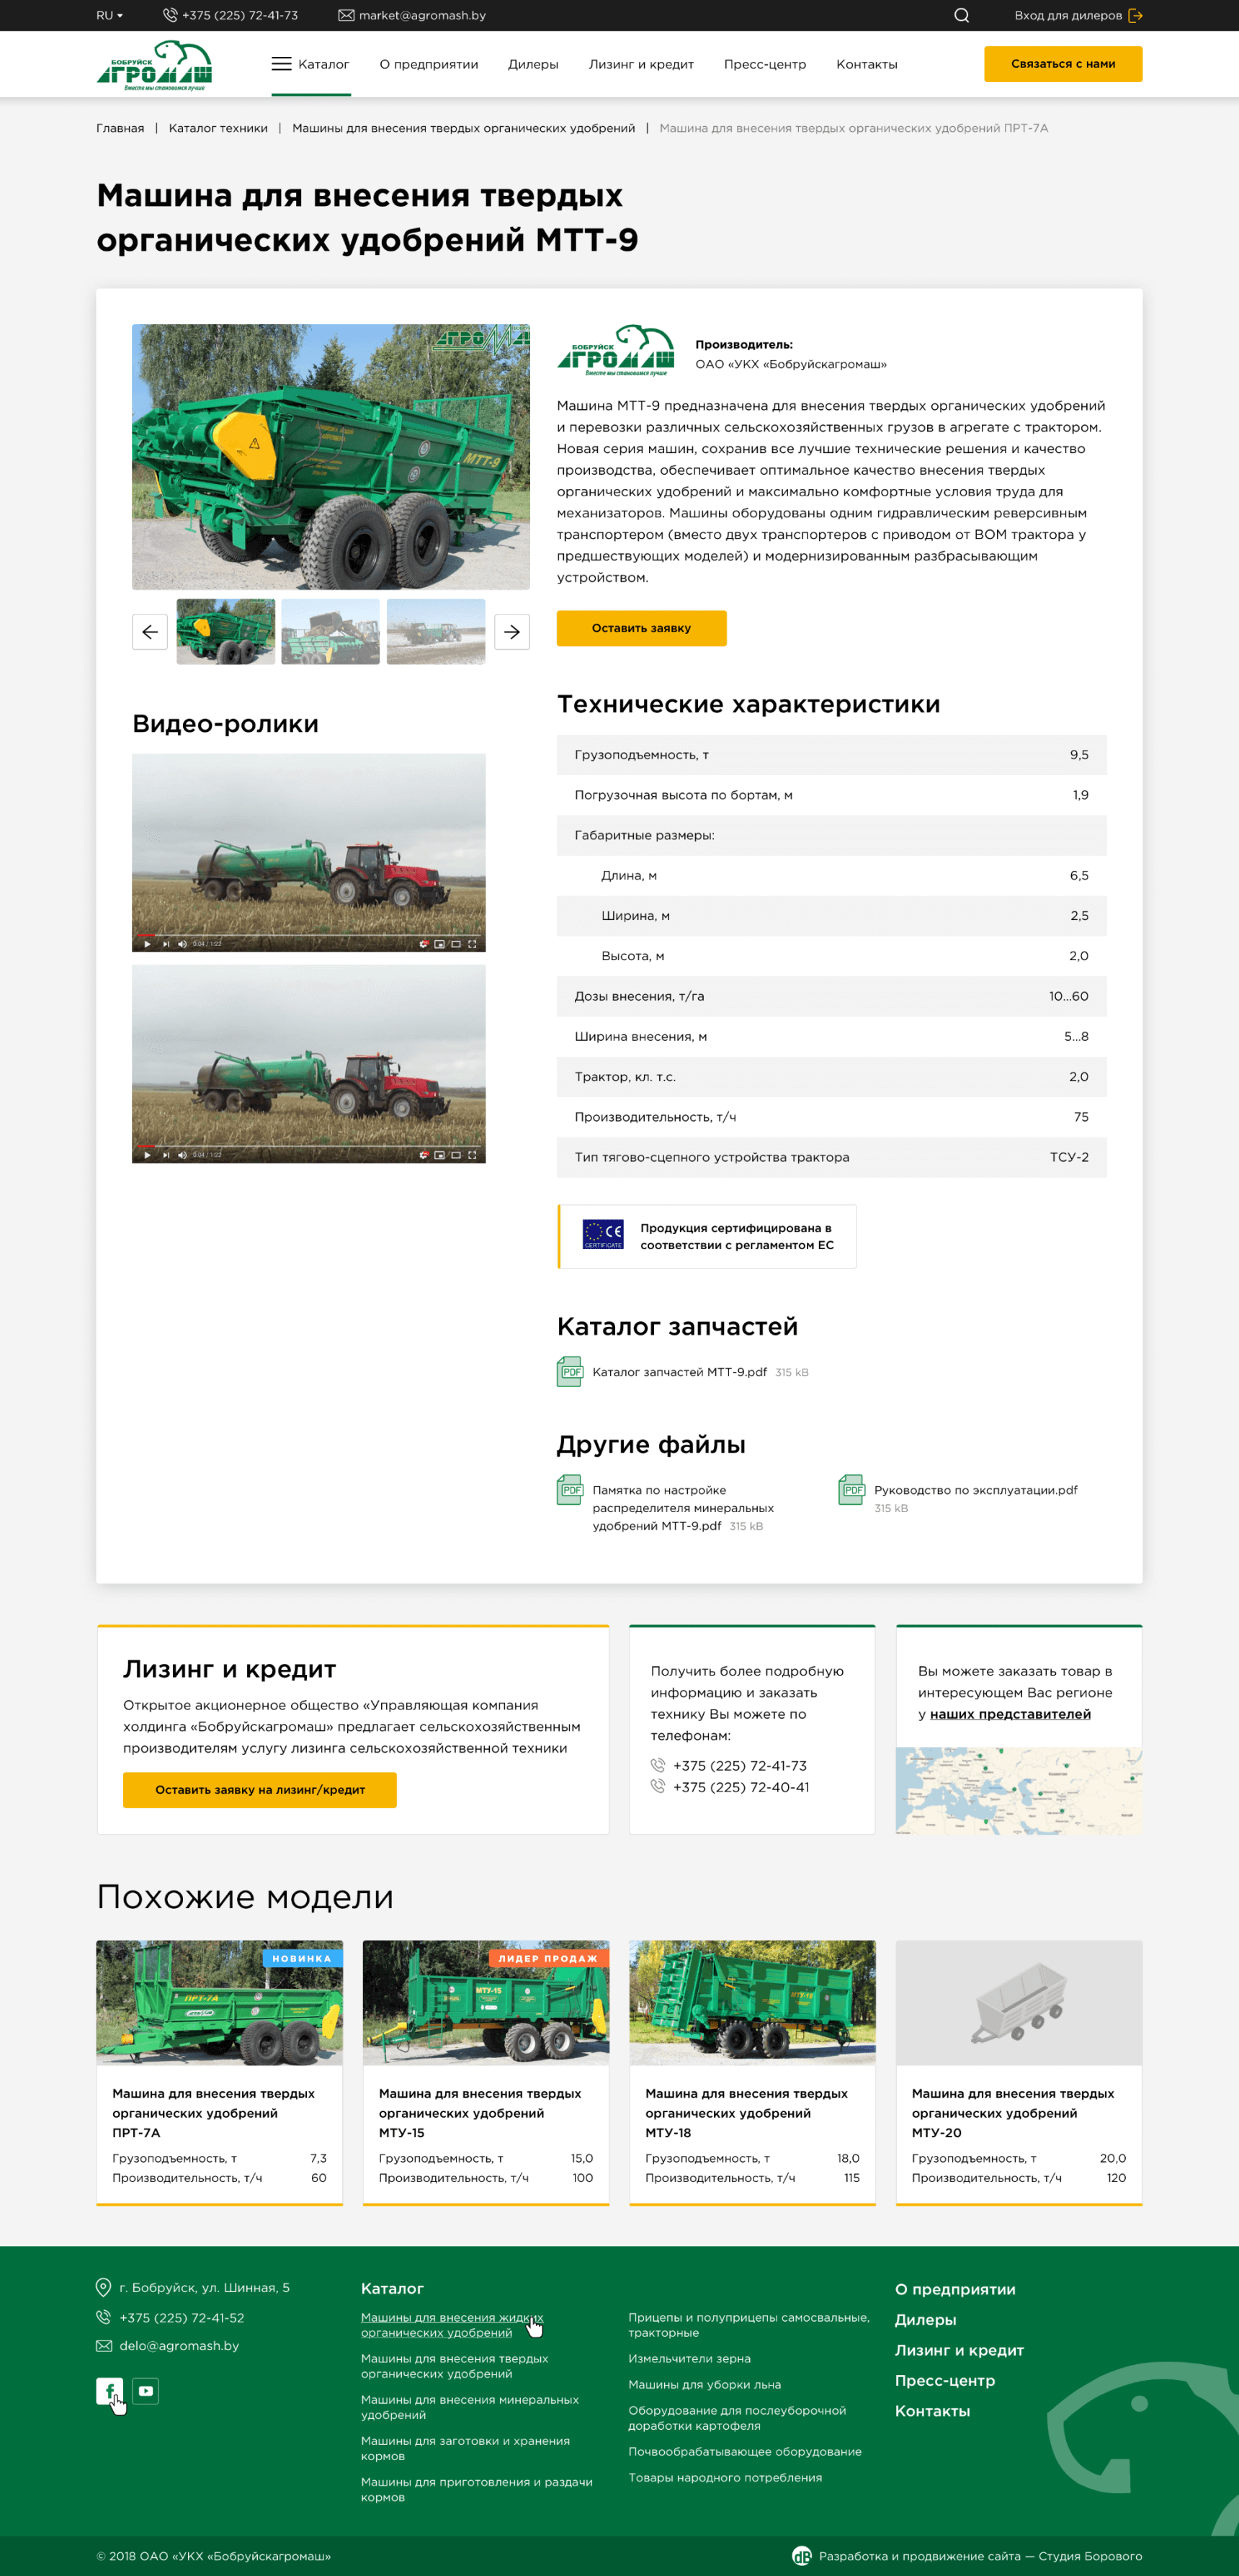The image size is (1239, 2576).
Task: Select 'Пресс-центр' in main navigation
Action: point(765,64)
